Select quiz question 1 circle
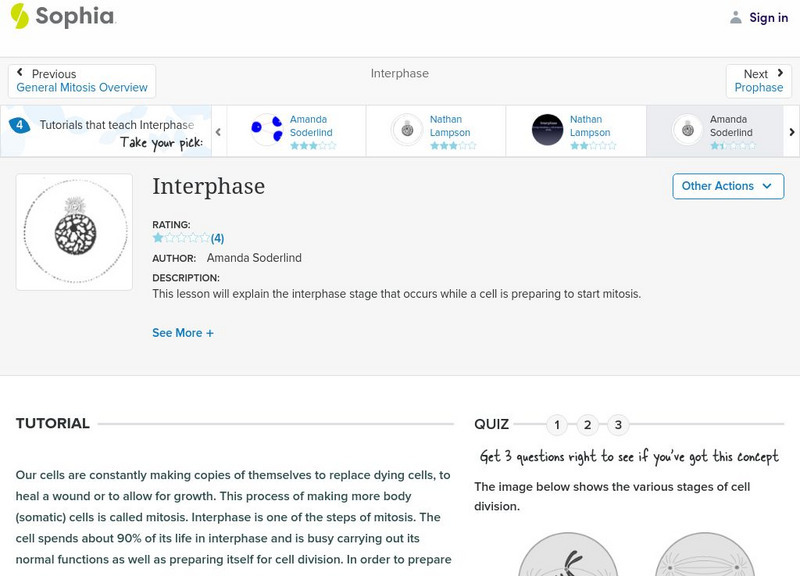Image resolution: width=800 pixels, height=576 pixels. 557,425
